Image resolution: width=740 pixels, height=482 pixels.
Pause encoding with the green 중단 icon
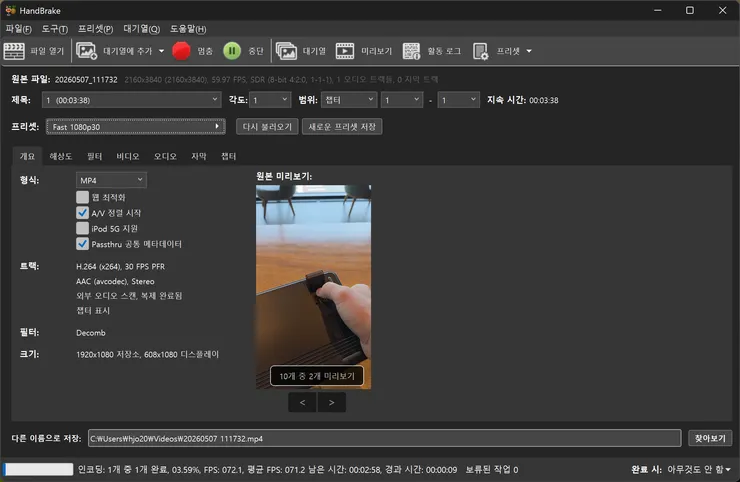pos(232,51)
